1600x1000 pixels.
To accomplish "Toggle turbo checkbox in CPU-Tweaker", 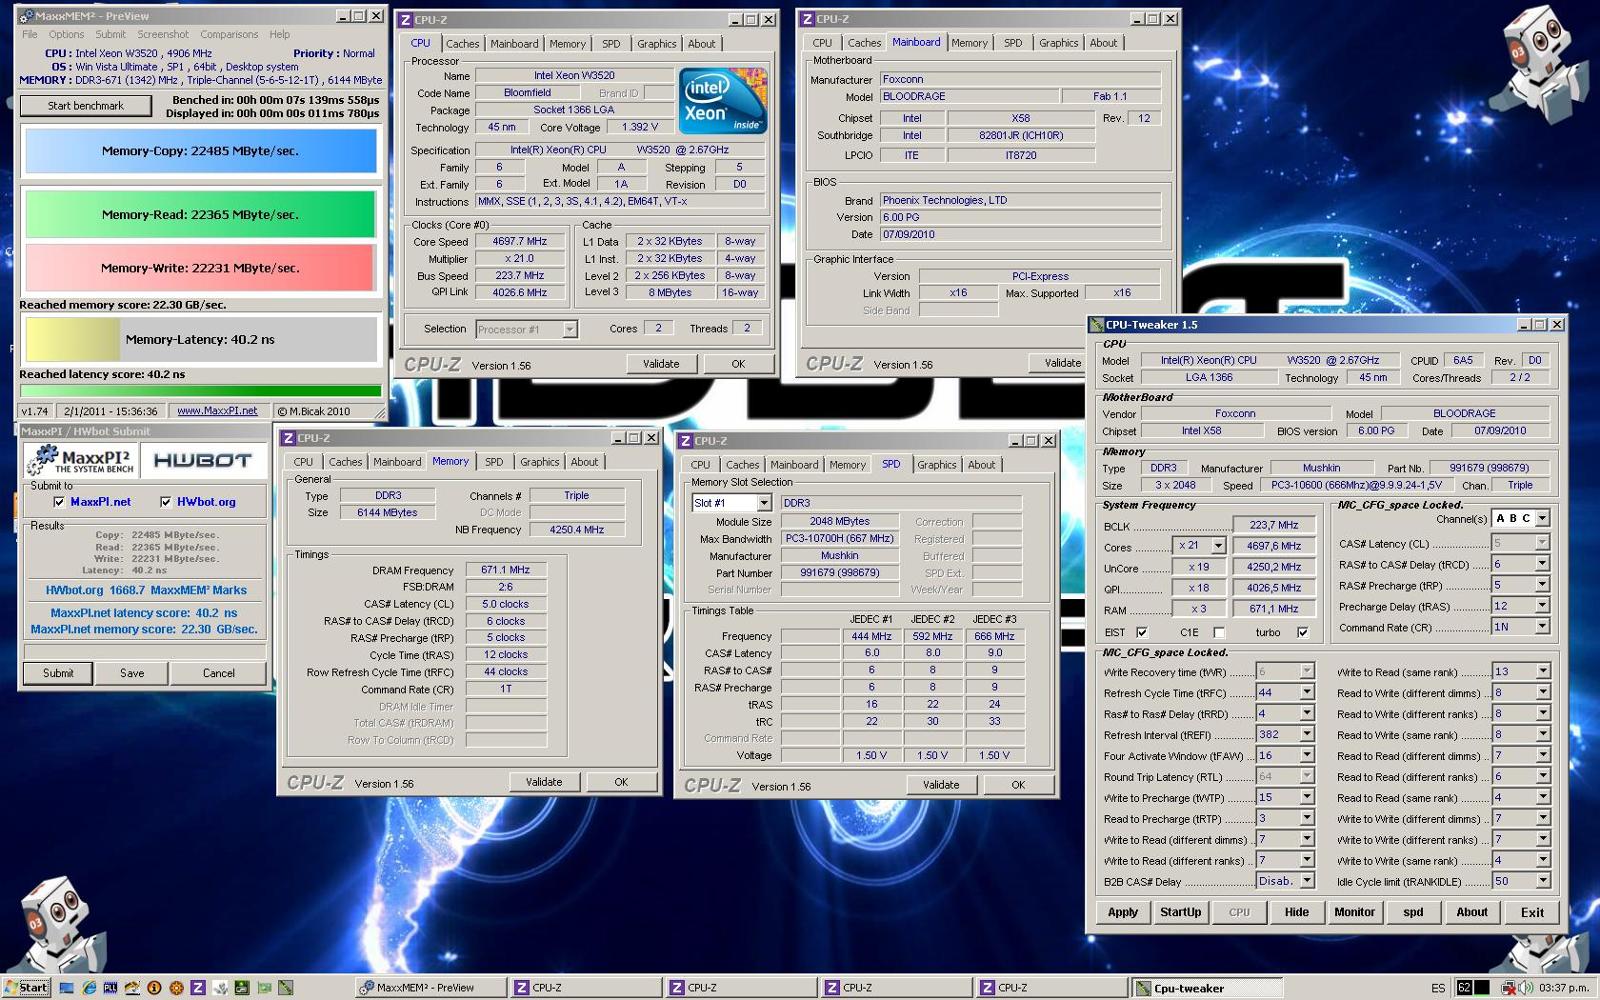I will coord(1302,632).
